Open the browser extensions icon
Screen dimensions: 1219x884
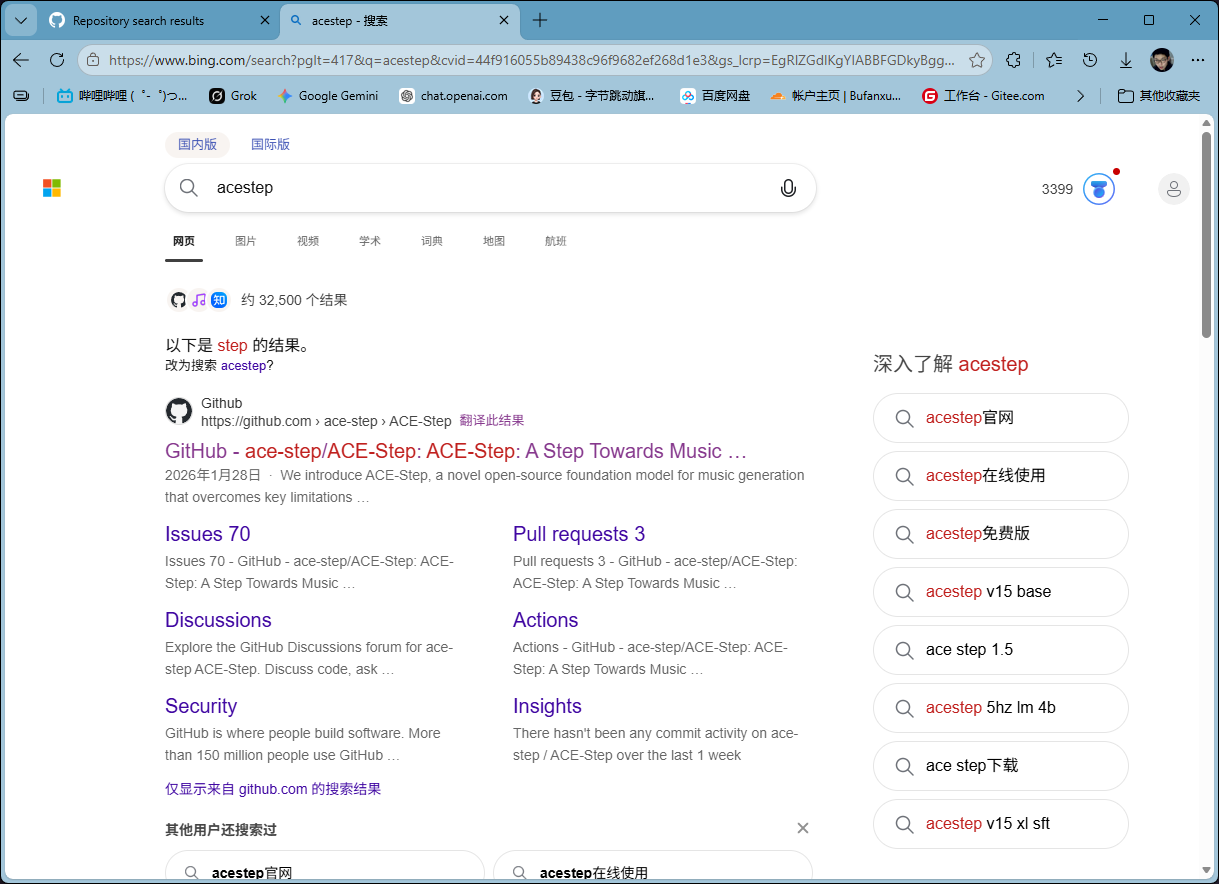coord(1013,60)
